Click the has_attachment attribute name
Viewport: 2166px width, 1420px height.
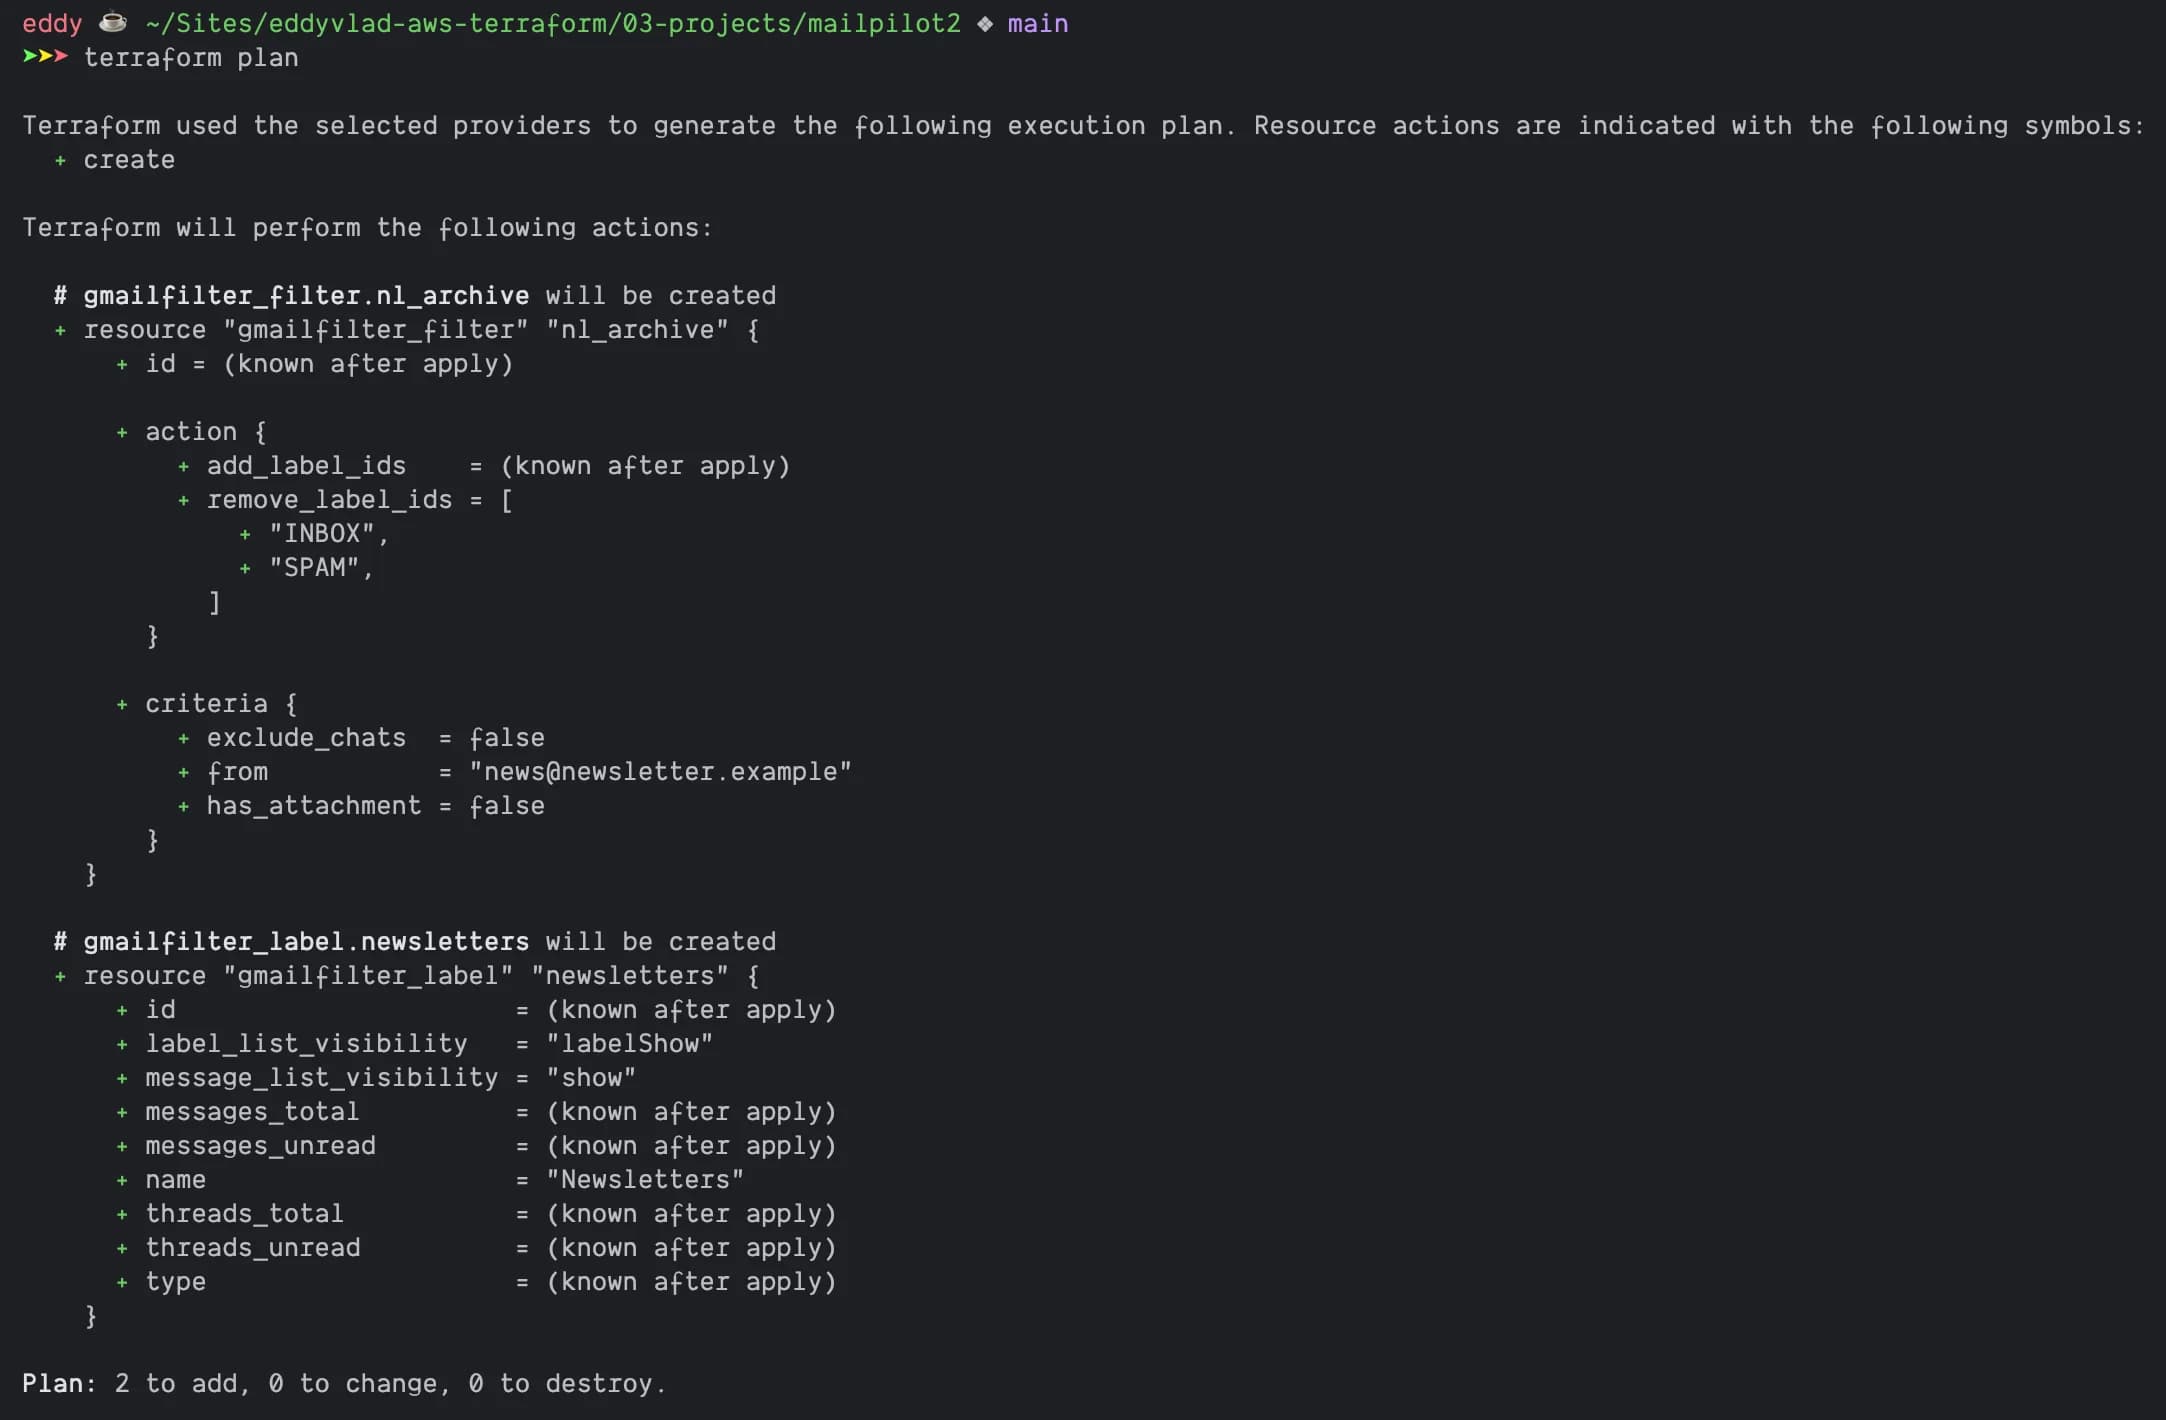pyautogui.click(x=314, y=806)
